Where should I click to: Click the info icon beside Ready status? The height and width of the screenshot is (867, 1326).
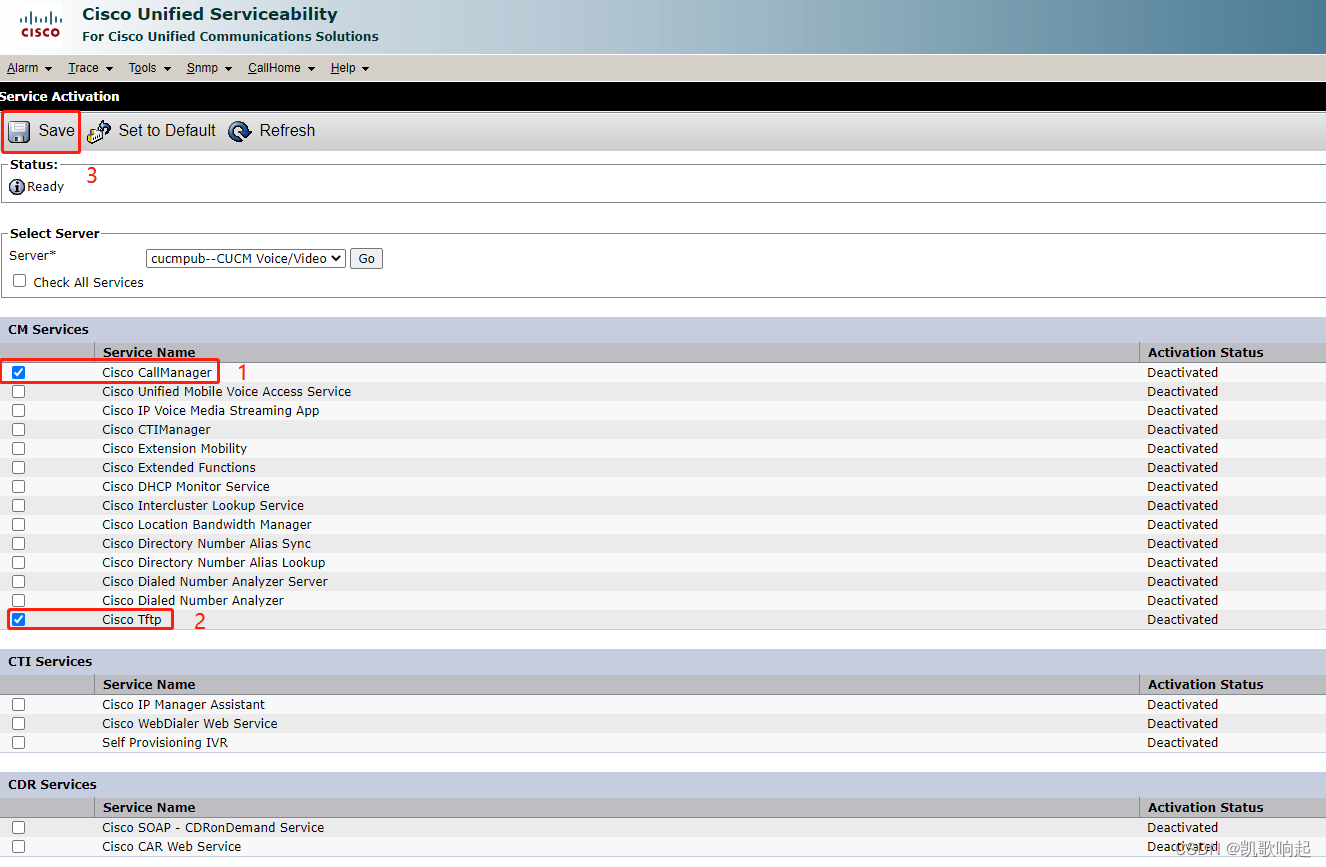[16, 186]
